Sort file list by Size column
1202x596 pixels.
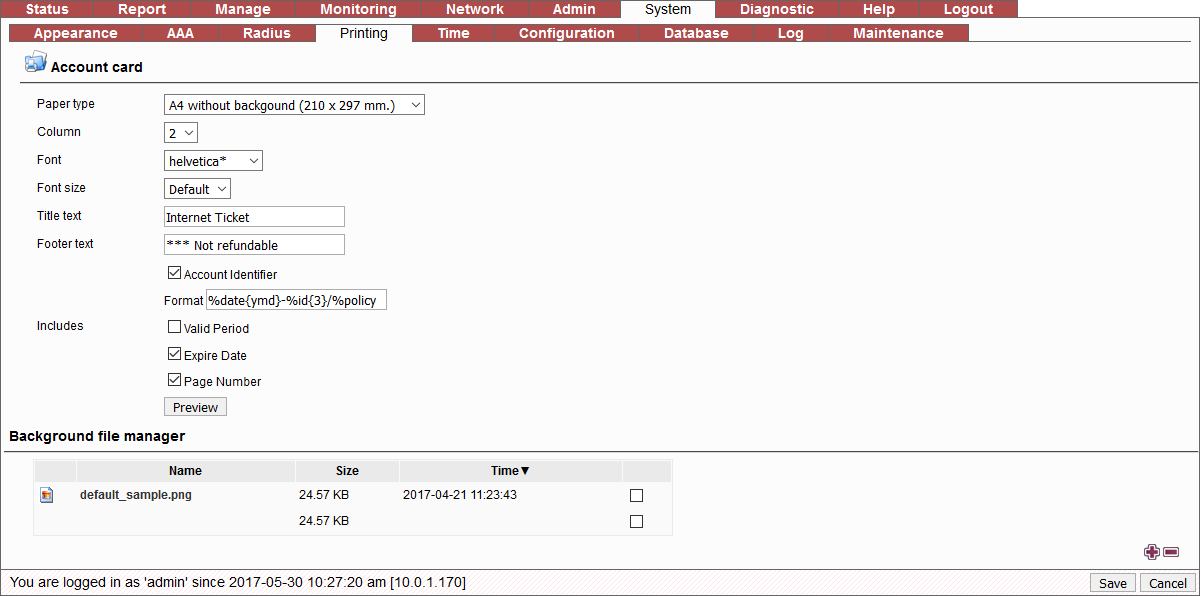tap(347, 471)
